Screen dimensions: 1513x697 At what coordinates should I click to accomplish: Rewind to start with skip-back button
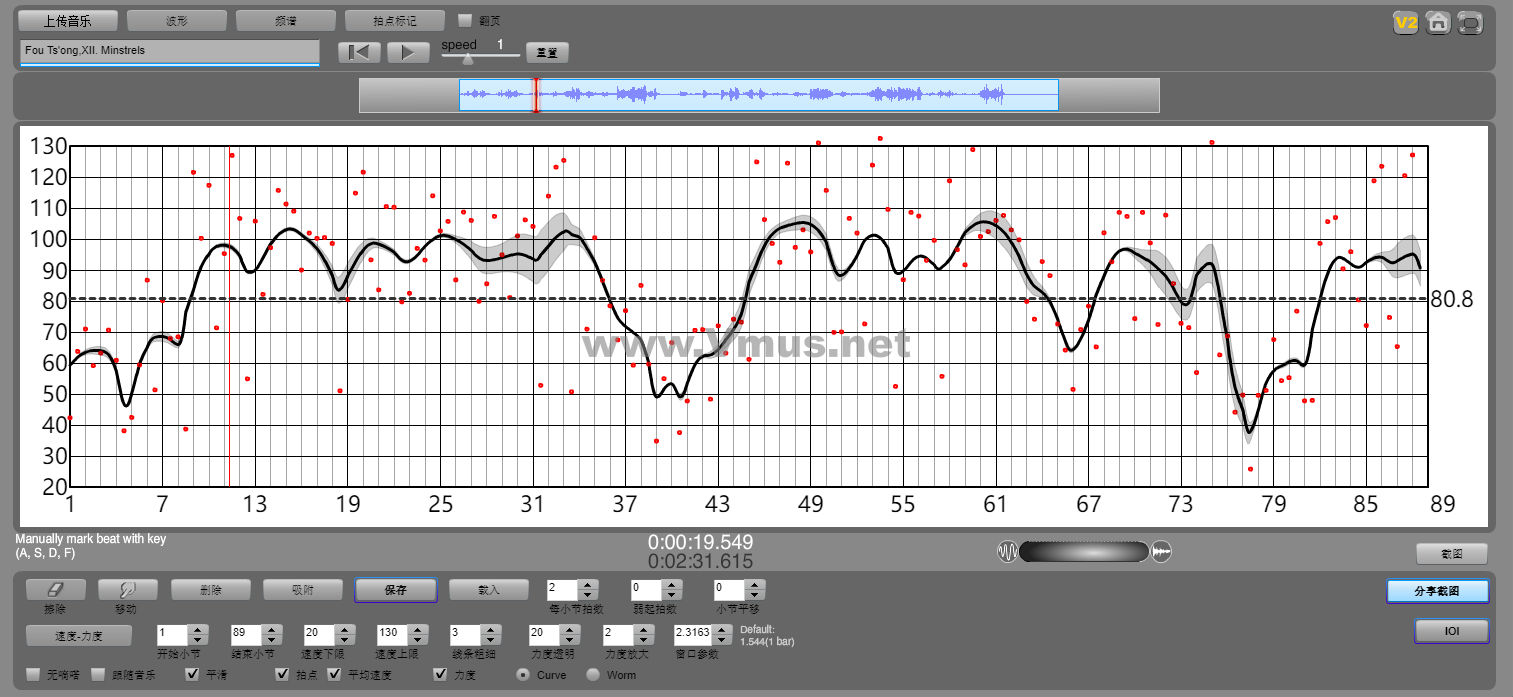[x=359, y=53]
